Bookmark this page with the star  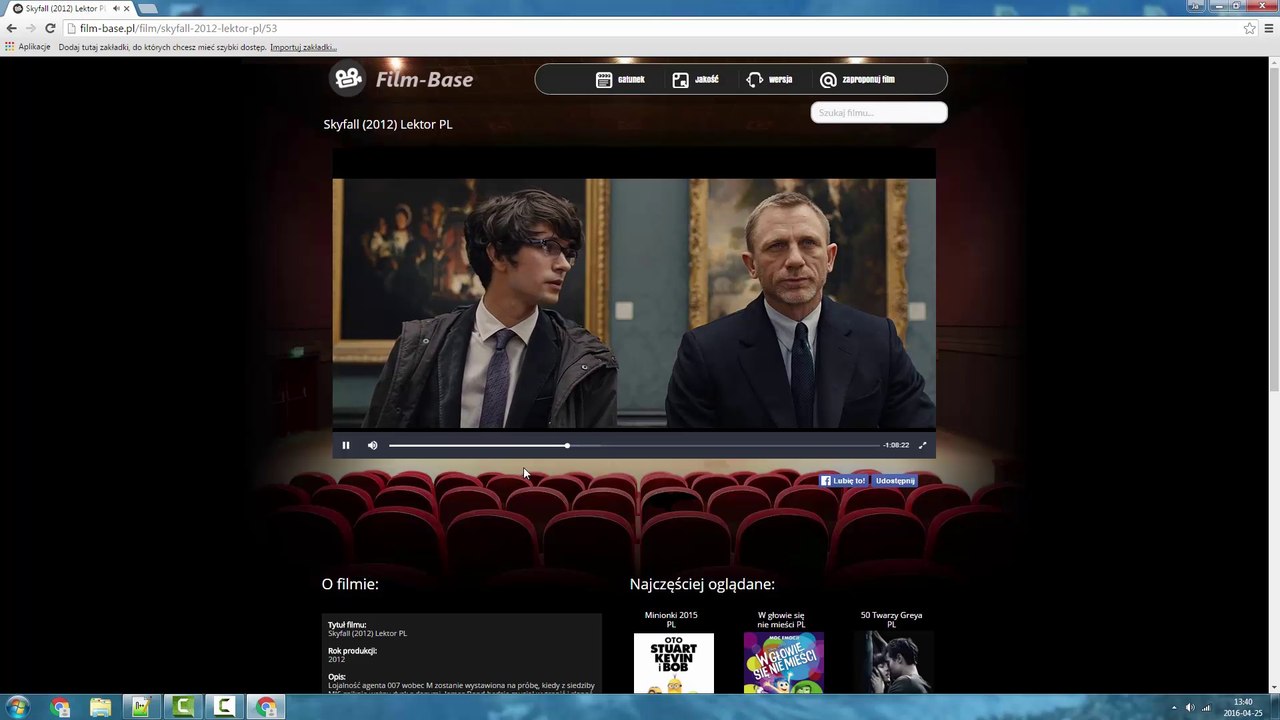click(x=1249, y=28)
